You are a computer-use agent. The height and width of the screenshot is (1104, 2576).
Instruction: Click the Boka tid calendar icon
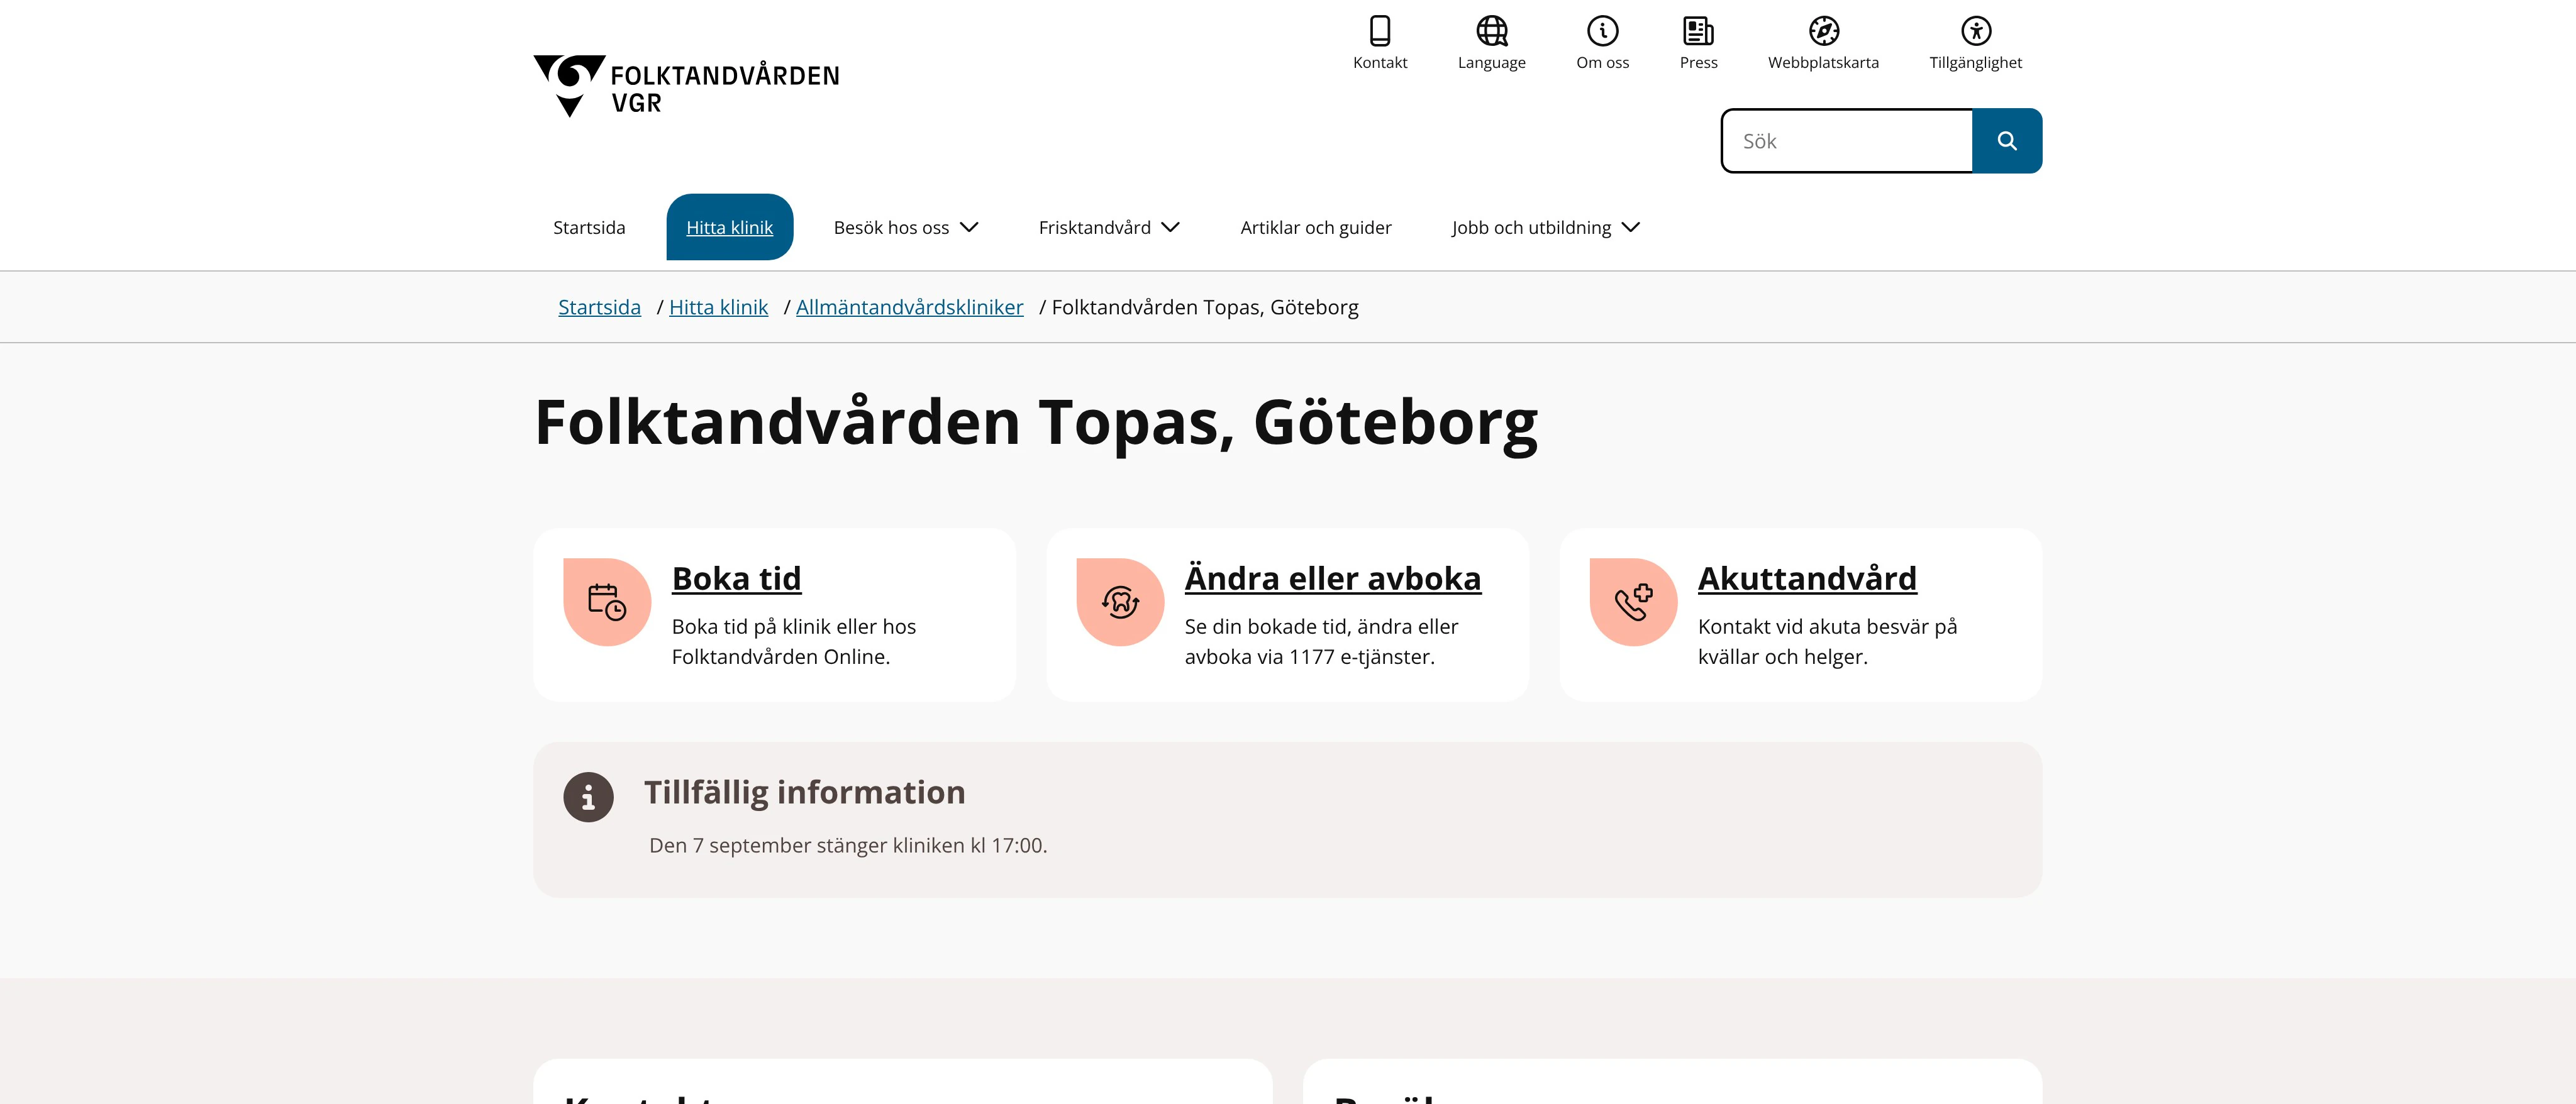pos(607,602)
